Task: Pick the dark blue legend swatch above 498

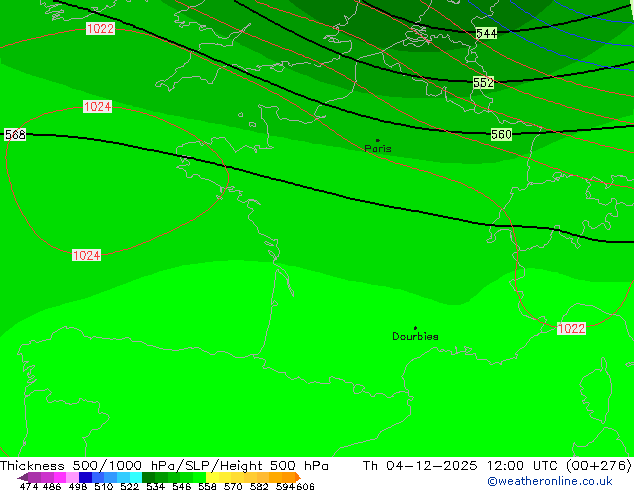Action: [x=85, y=477]
